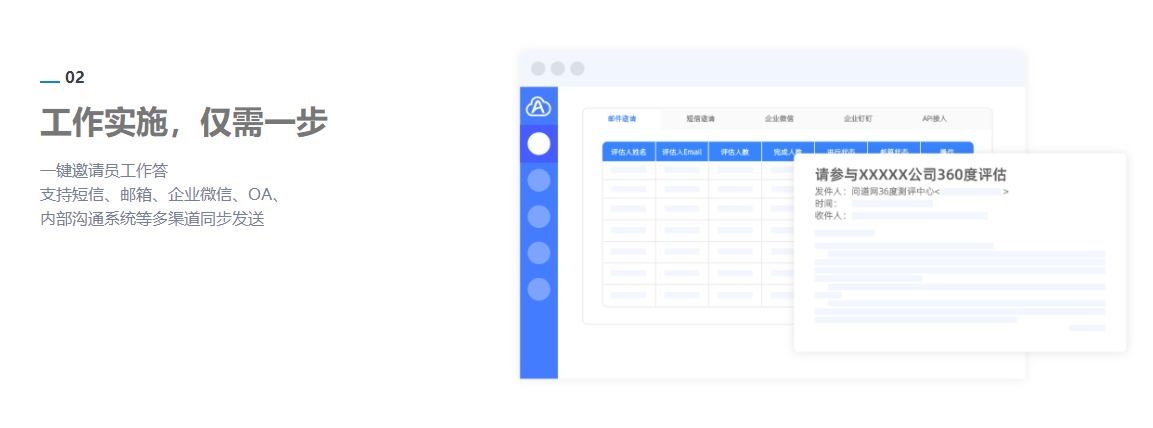Image resolution: width=1153 pixels, height=428 pixels.
Task: Click the cloud A logo in the sidebar
Action: tap(539, 107)
